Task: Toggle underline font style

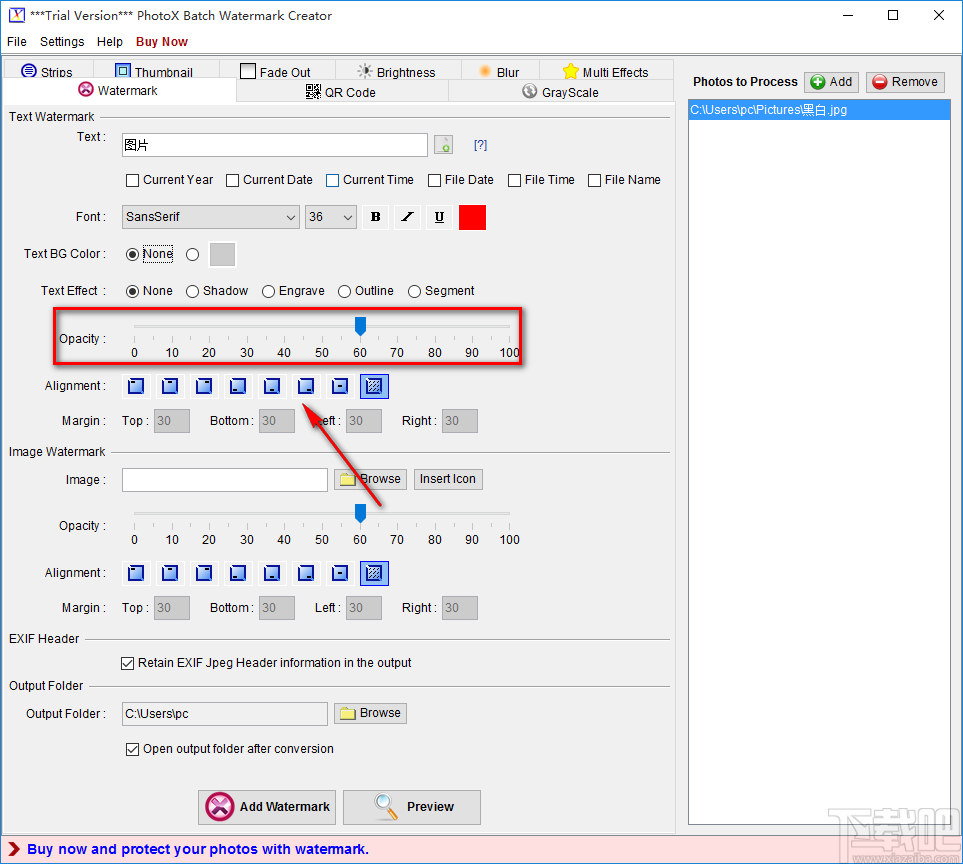Action: click(439, 217)
